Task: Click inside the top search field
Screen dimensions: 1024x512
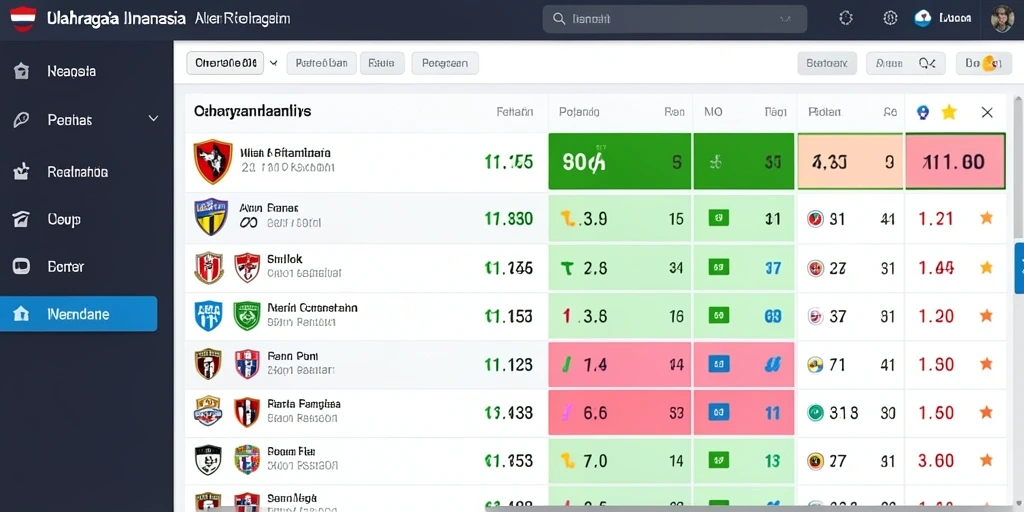Action: click(675, 19)
